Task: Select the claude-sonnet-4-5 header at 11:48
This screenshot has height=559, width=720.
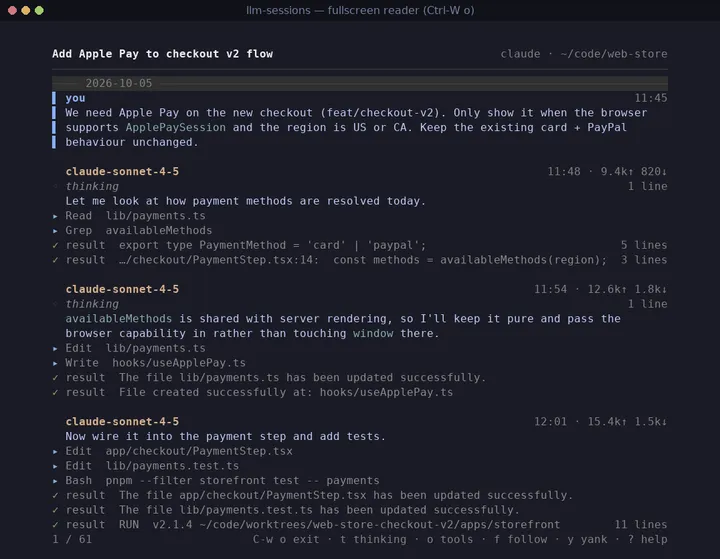Action: coord(122,171)
